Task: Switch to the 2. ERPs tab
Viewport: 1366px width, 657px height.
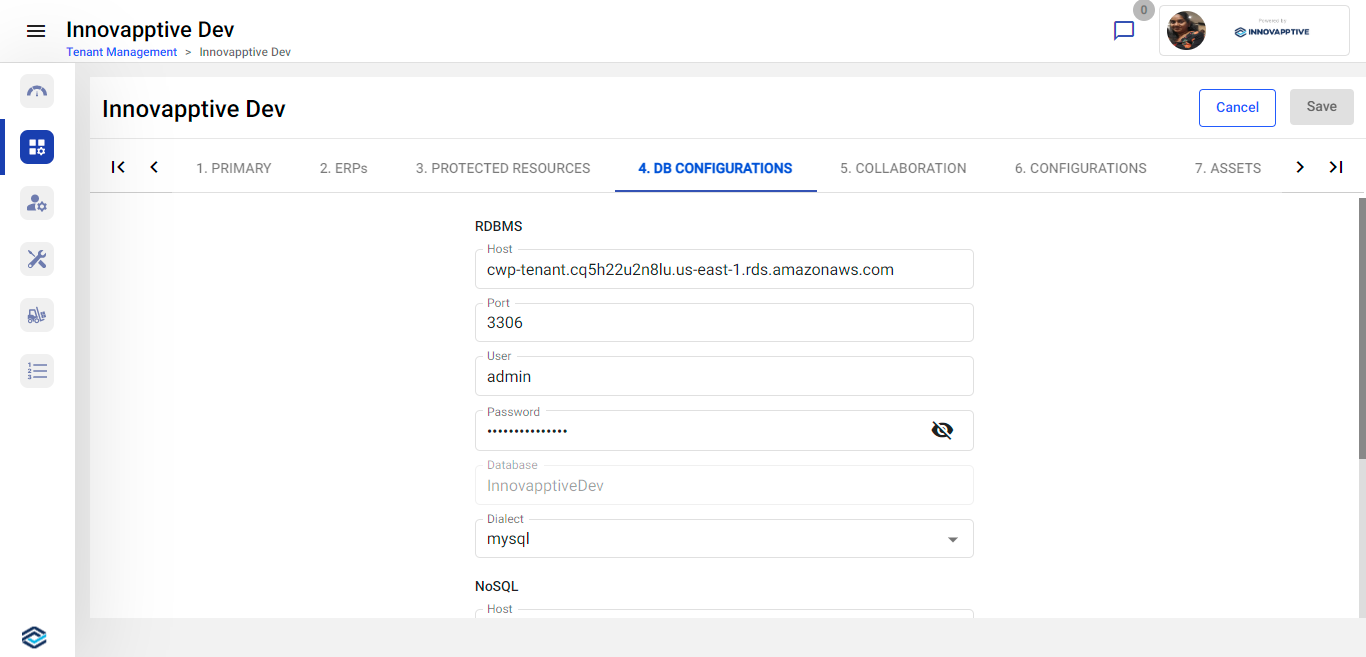Action: [x=344, y=168]
